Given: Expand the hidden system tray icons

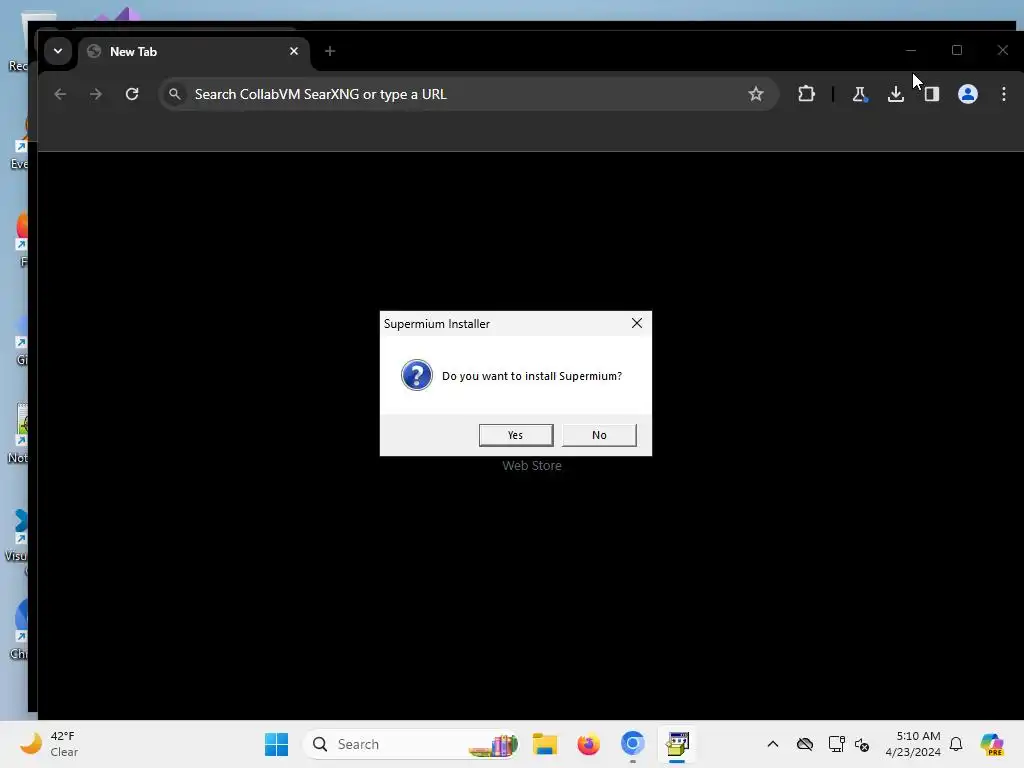Looking at the screenshot, I should point(773,744).
